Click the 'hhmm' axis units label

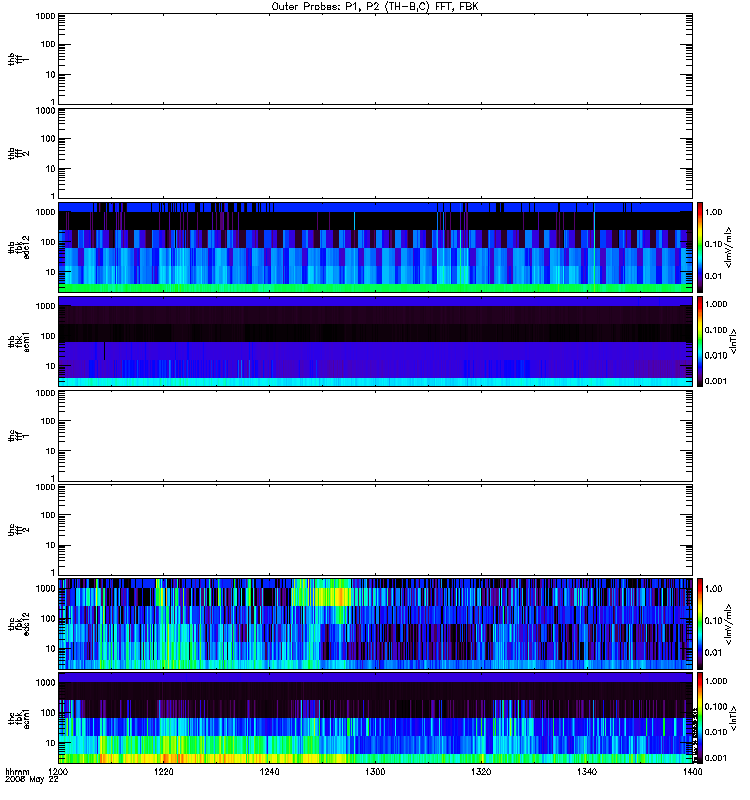point(17,771)
